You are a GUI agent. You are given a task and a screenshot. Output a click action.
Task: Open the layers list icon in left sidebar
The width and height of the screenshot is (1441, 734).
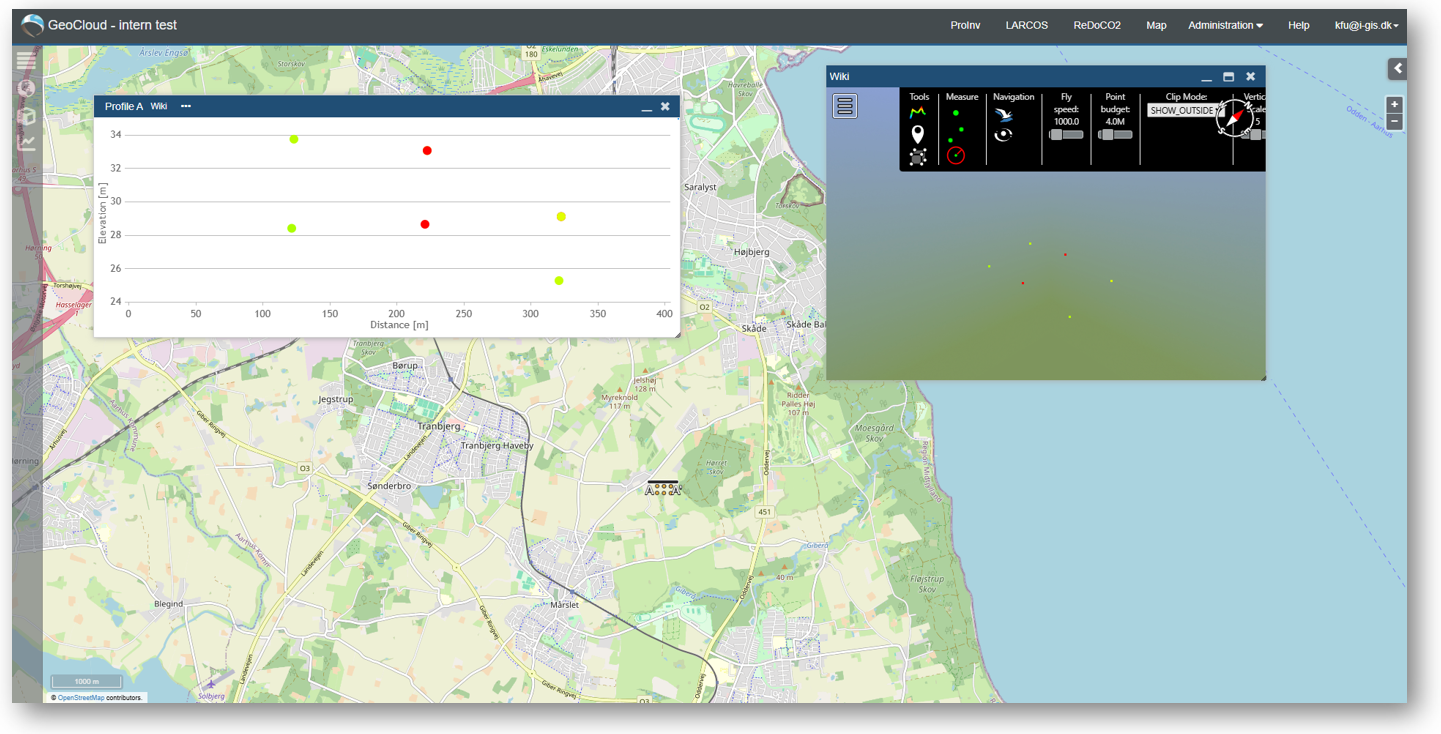(x=26, y=61)
